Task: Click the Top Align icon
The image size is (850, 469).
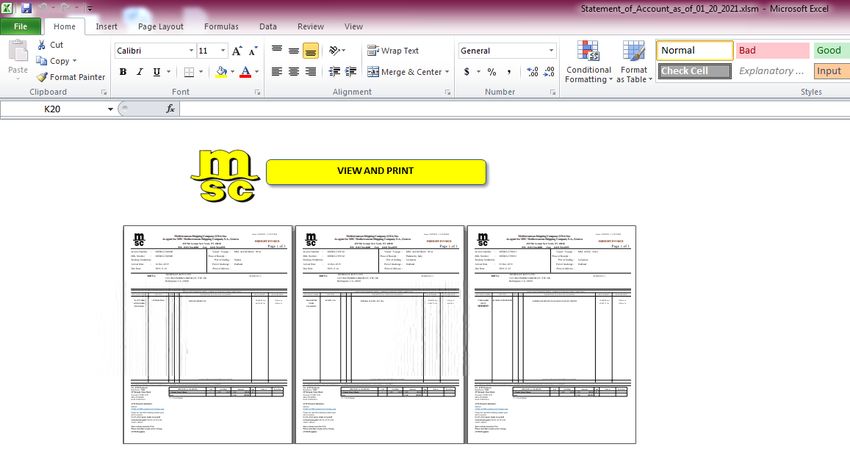Action: tap(277, 50)
